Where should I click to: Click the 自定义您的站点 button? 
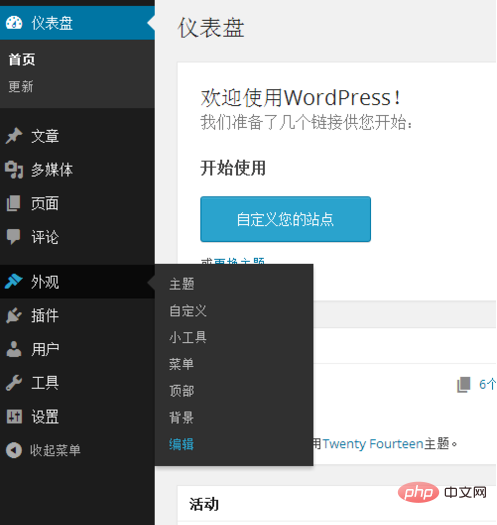coord(285,219)
